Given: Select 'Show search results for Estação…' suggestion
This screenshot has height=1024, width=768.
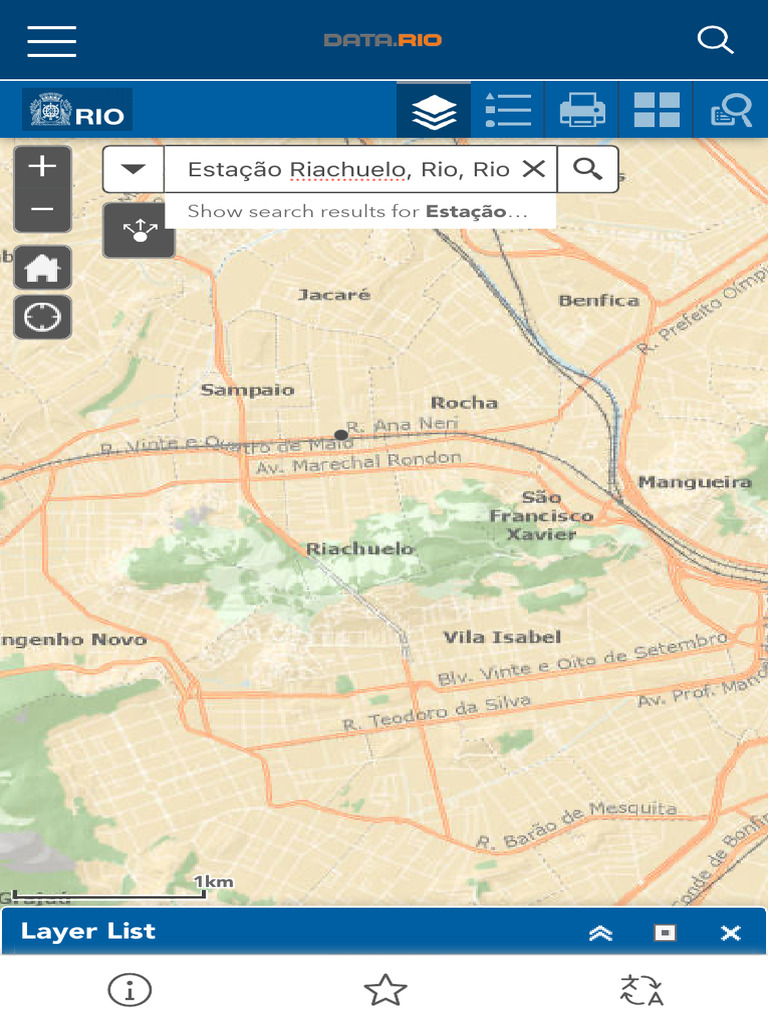Looking at the screenshot, I should pos(360,211).
